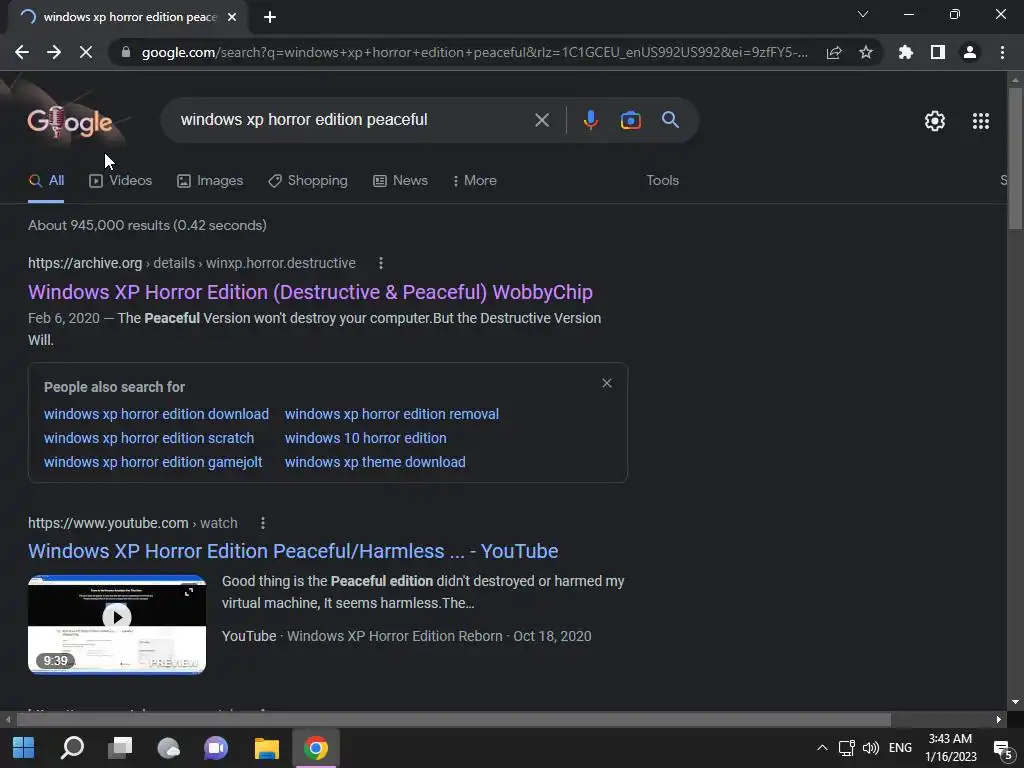Open Google quick settings gear
The image size is (1024, 768).
point(935,121)
